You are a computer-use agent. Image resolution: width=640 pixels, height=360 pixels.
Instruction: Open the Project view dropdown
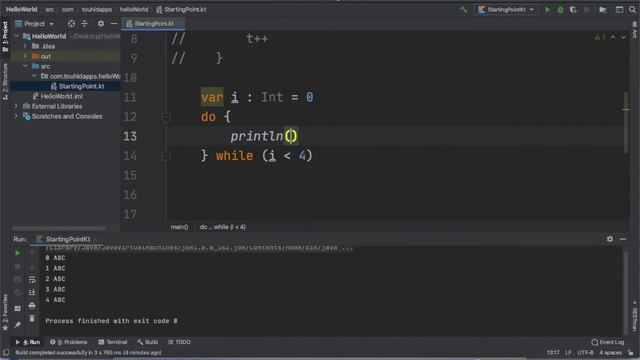[x=34, y=24]
